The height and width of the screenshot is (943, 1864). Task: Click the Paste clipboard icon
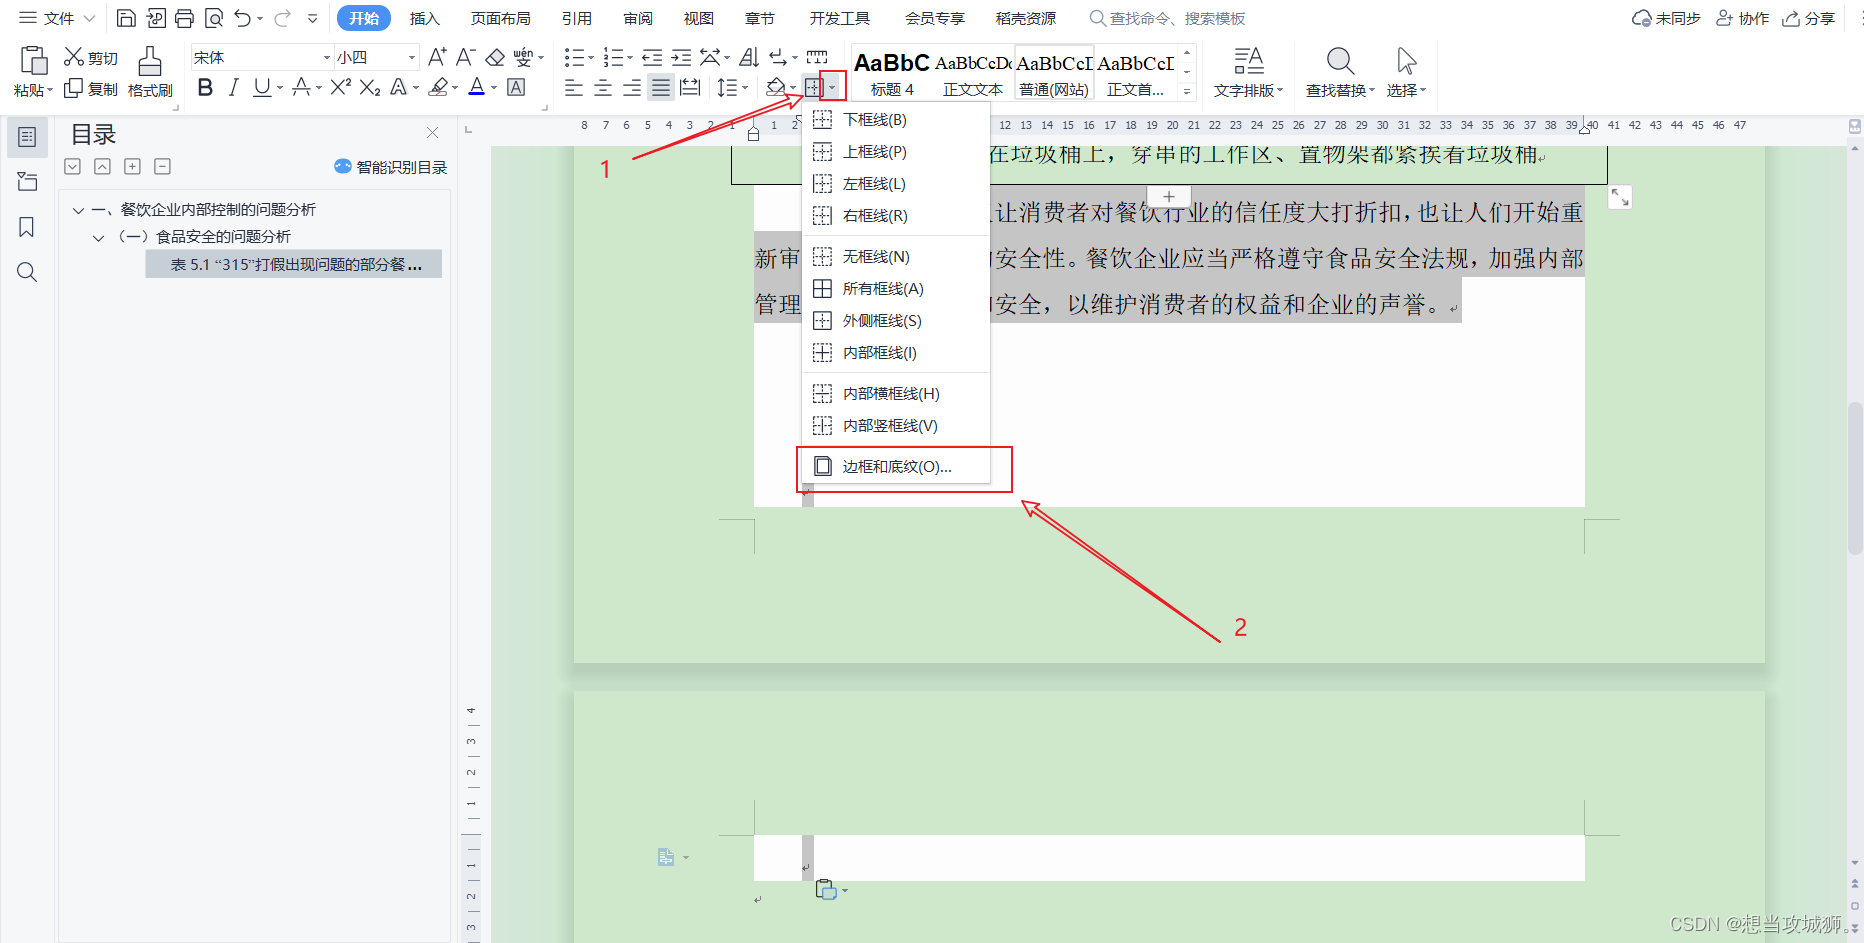(33, 61)
